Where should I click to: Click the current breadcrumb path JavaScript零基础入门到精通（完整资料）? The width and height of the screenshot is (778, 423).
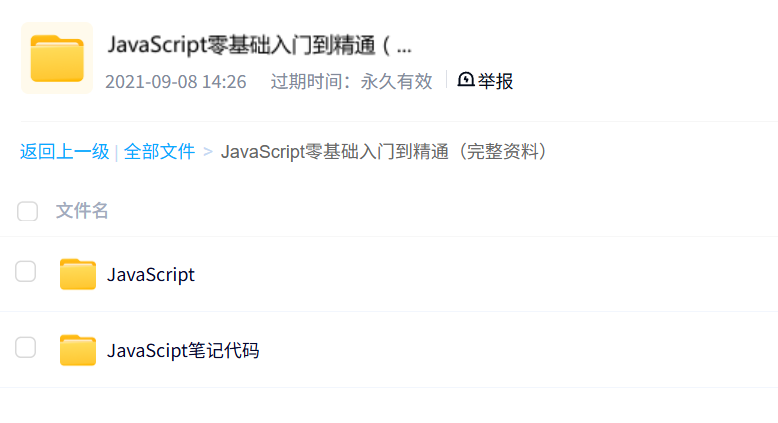click(385, 152)
